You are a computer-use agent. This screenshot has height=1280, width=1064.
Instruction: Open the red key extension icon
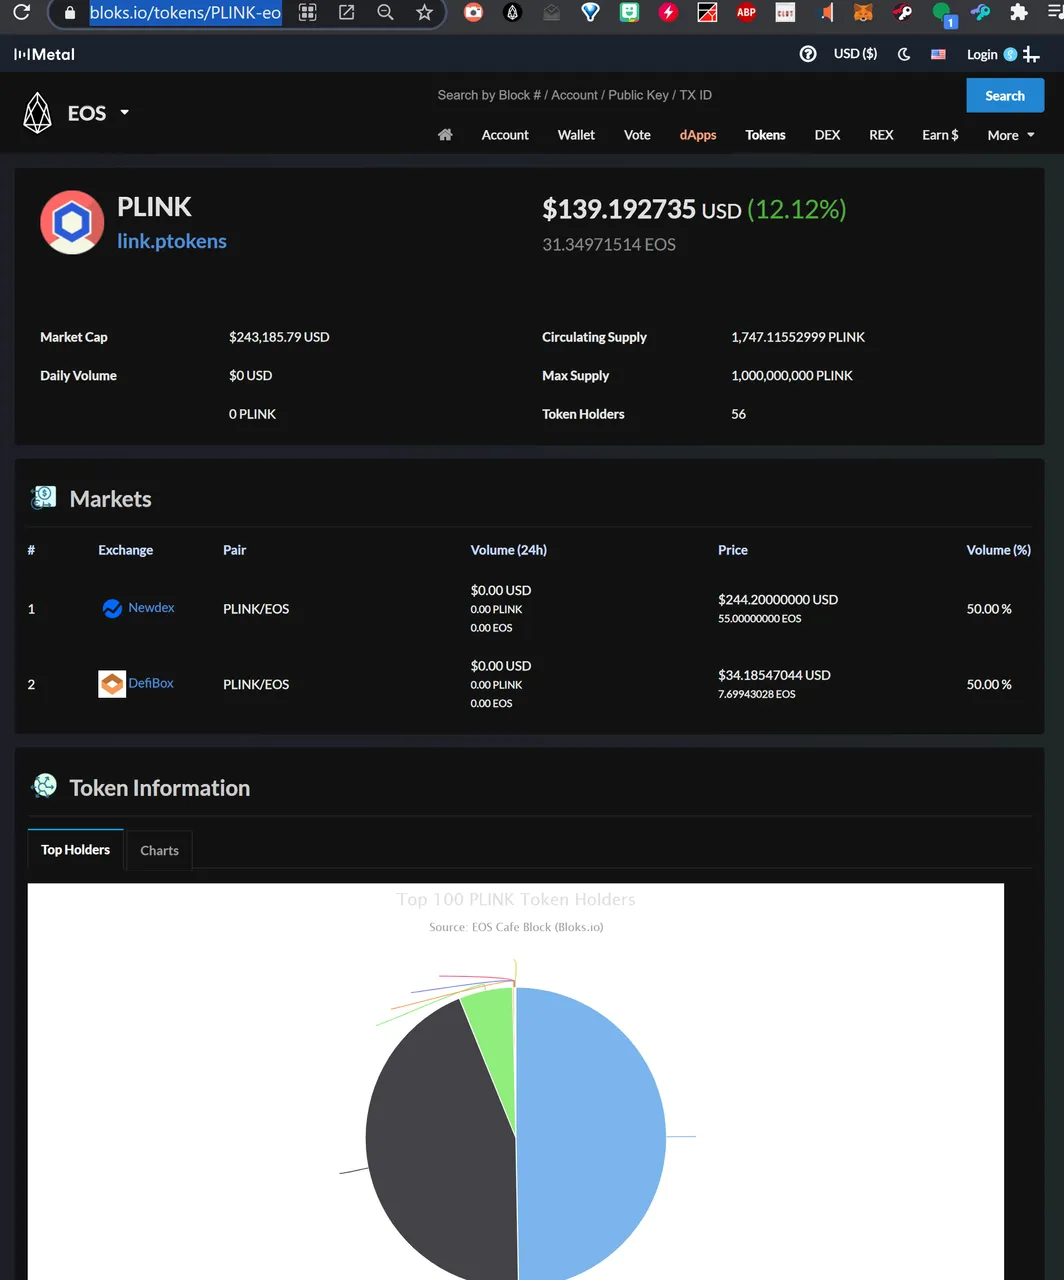[x=902, y=13]
